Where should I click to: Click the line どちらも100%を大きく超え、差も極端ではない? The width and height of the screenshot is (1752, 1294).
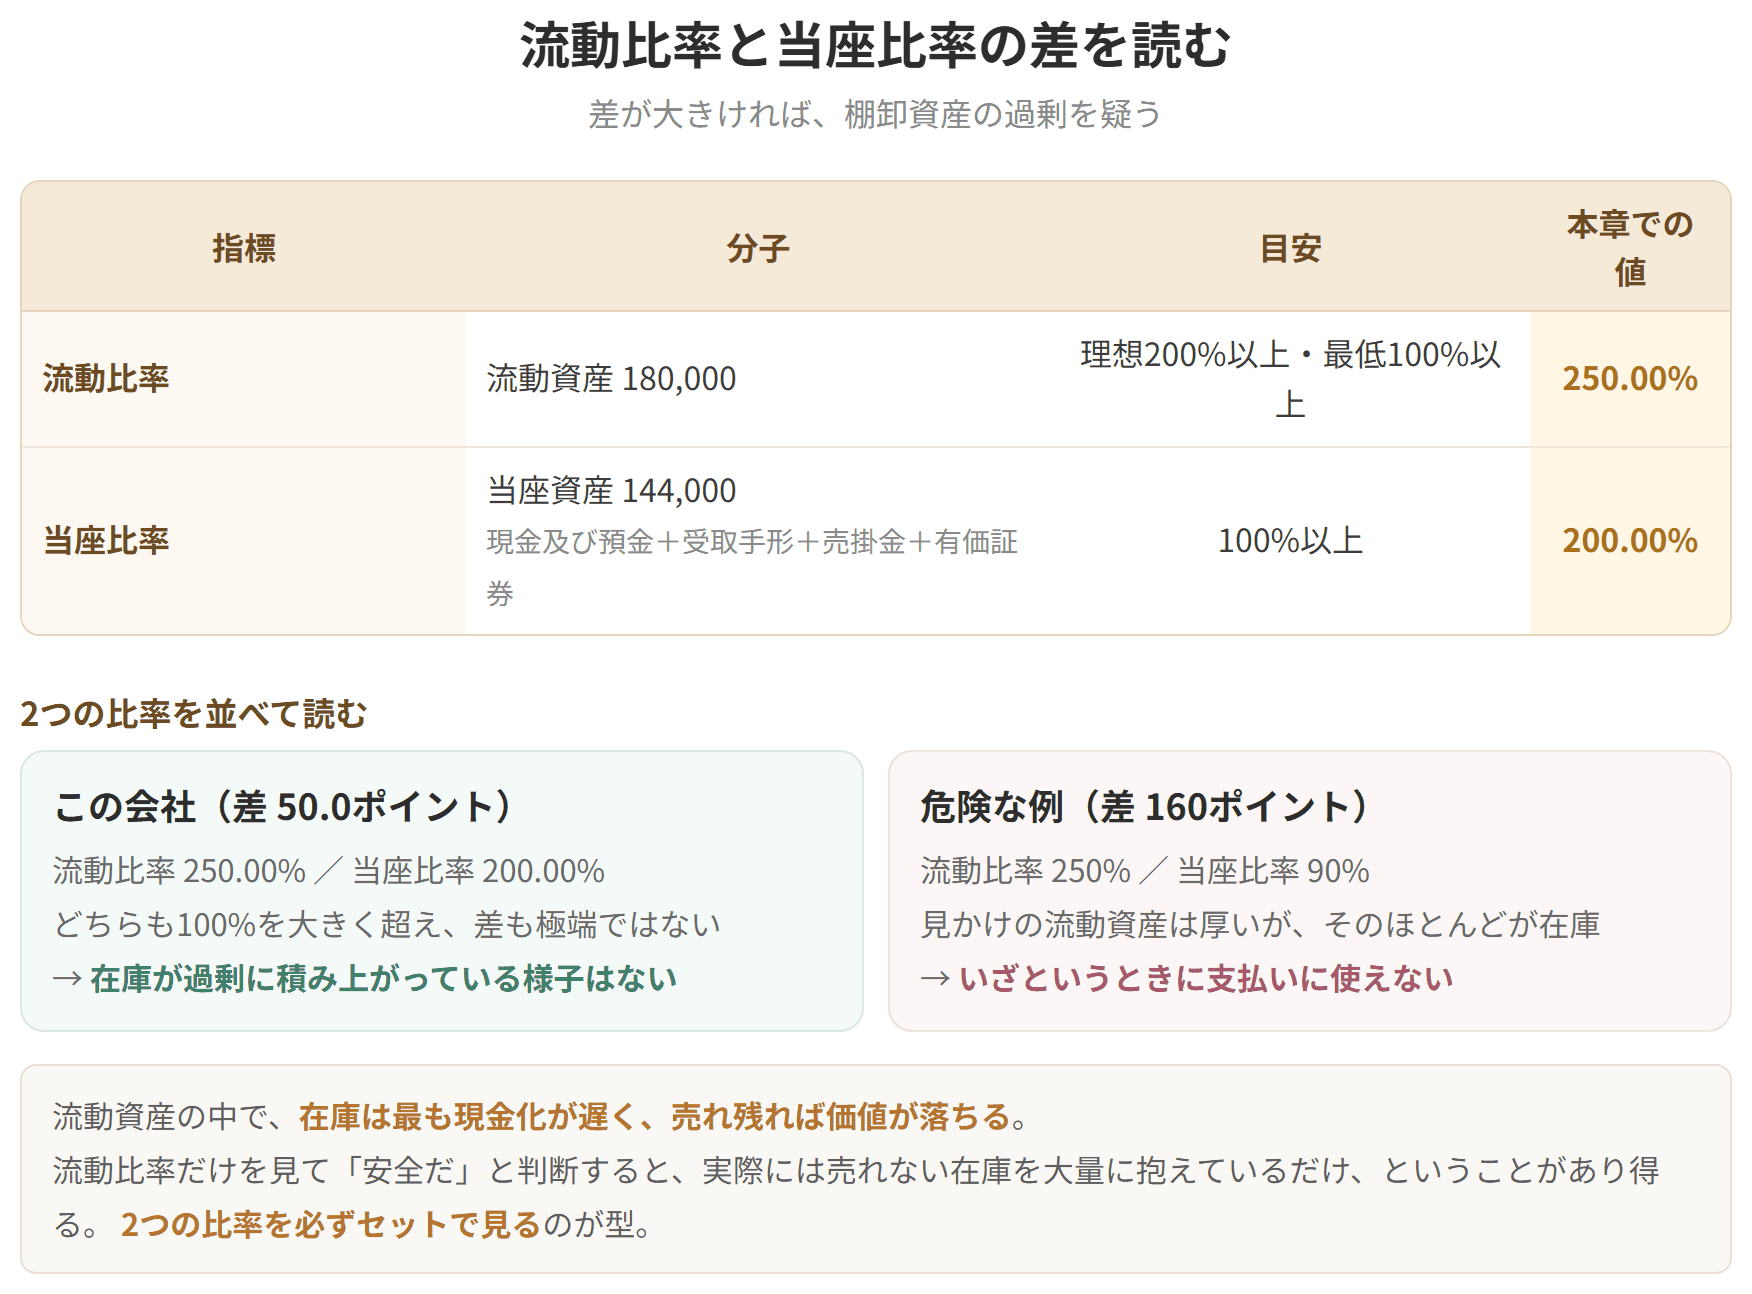[x=387, y=925]
